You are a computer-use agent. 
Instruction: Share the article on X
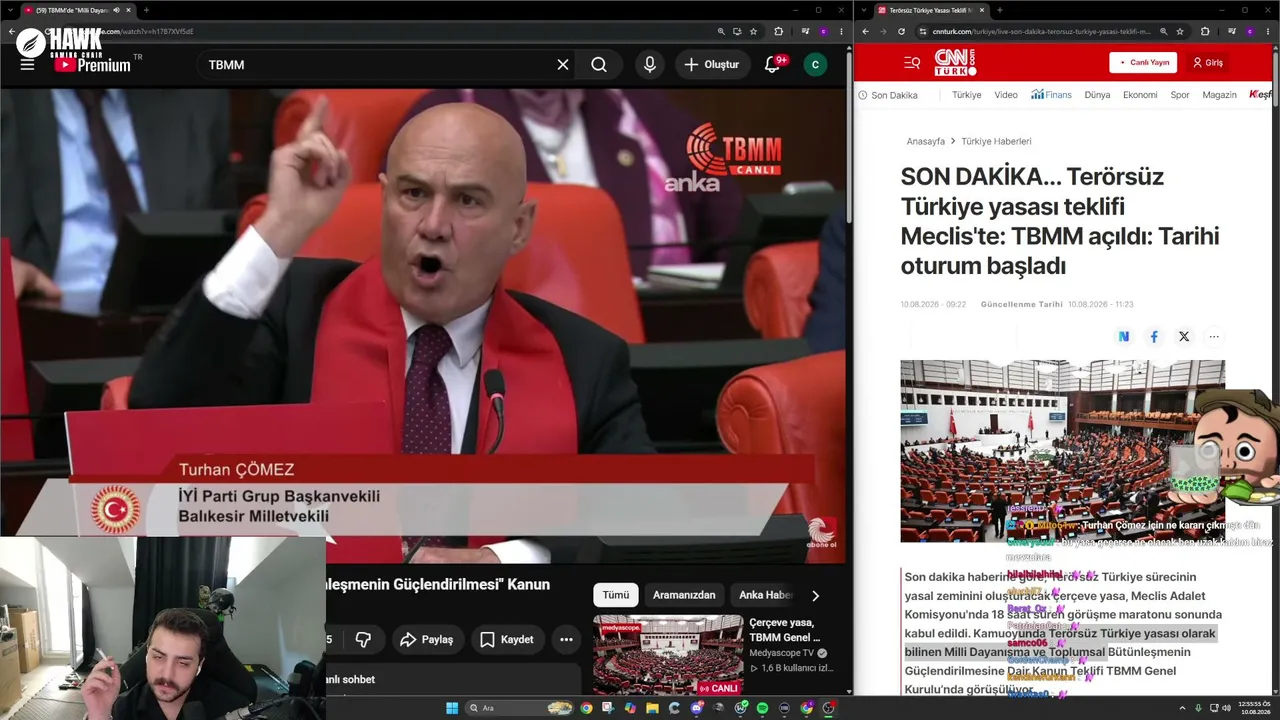pos(1184,337)
